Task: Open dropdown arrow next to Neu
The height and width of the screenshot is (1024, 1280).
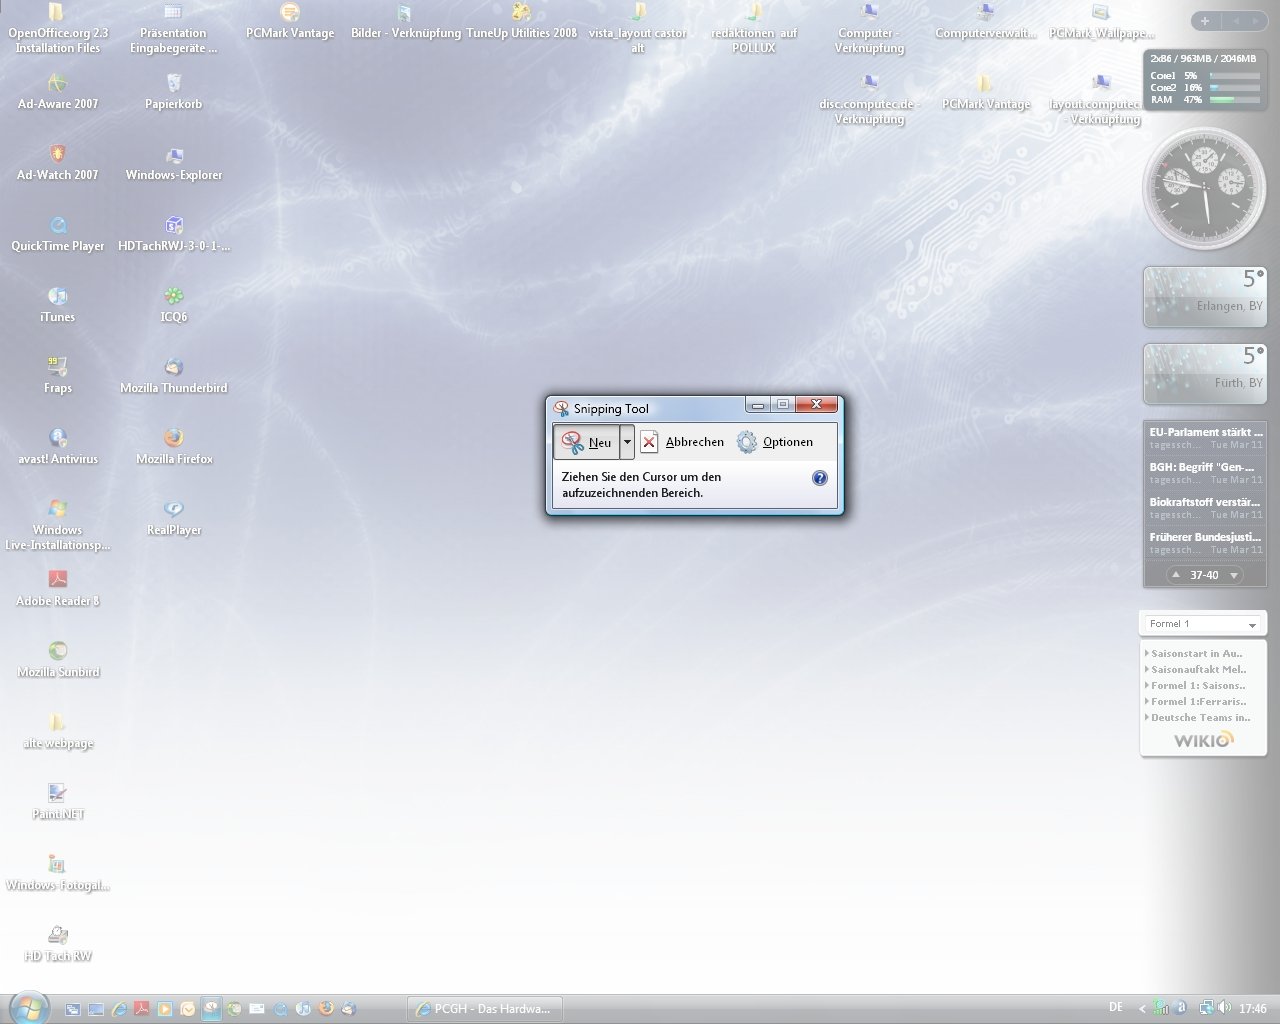Action: coord(627,442)
